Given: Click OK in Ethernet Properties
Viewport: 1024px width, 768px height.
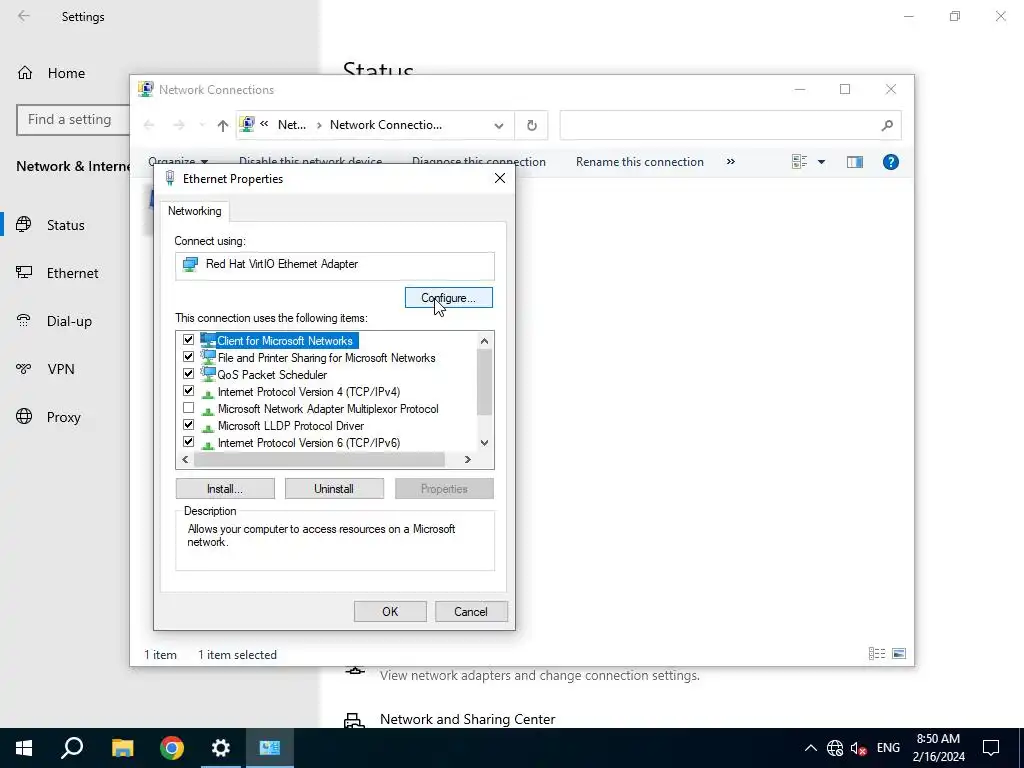Looking at the screenshot, I should tap(390, 611).
